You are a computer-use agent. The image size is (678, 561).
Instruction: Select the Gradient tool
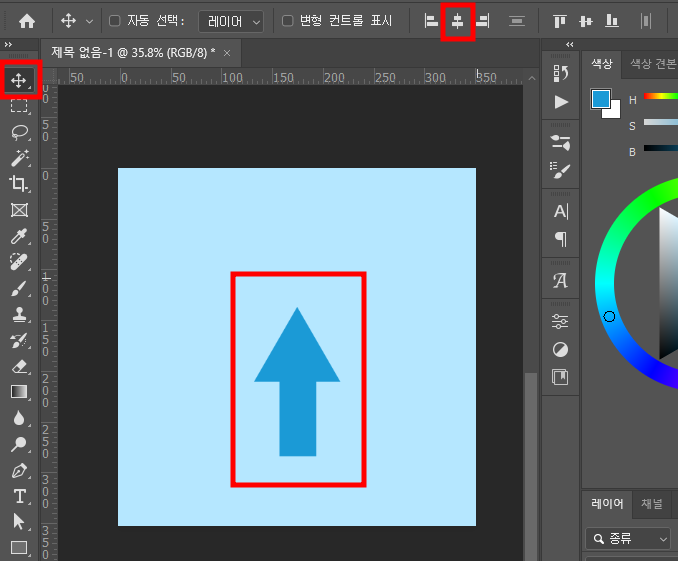pos(19,392)
